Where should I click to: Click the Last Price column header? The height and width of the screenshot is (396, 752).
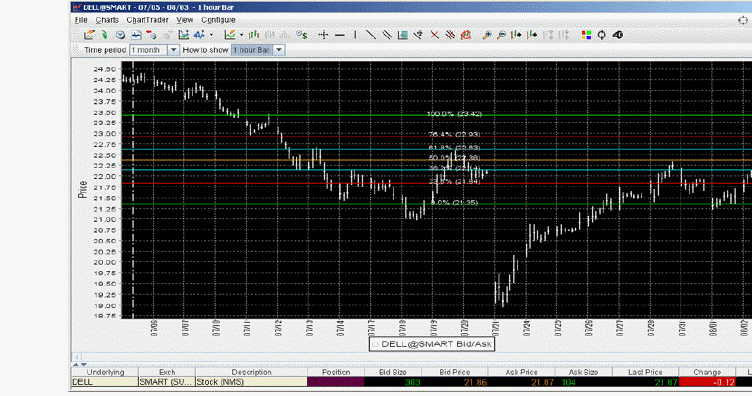point(645,372)
